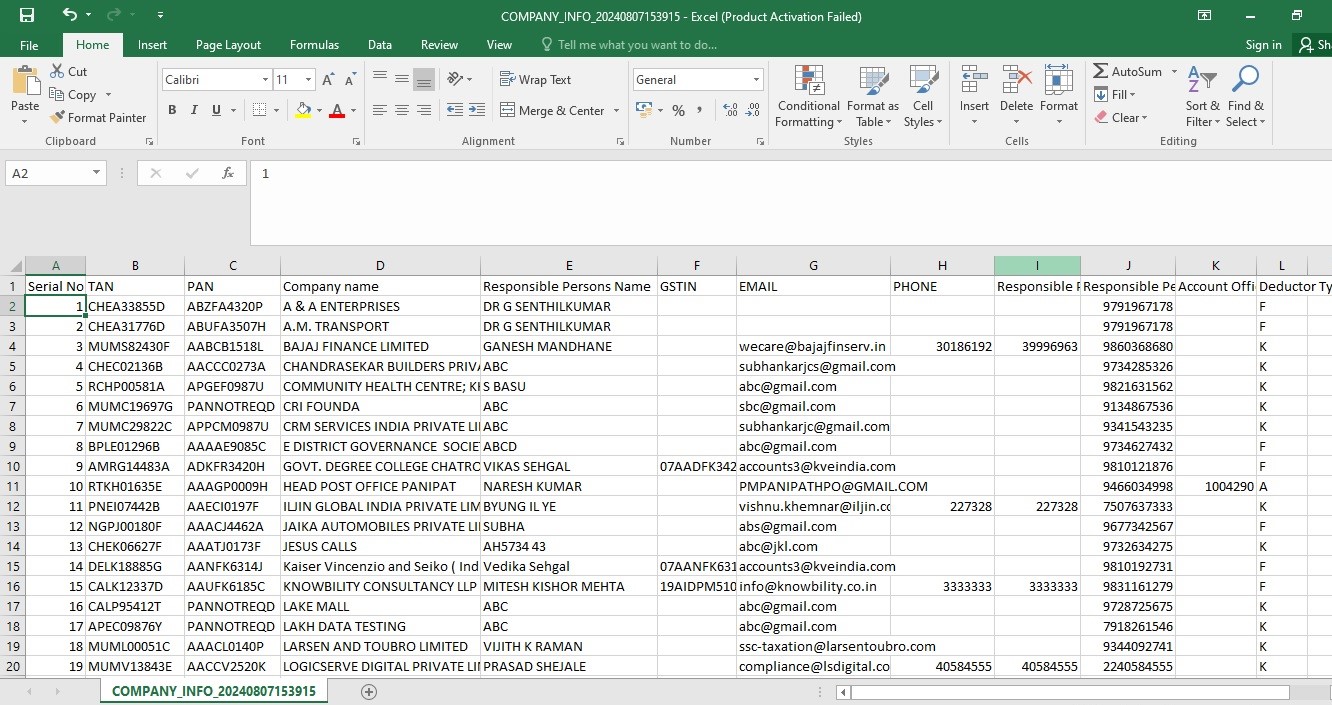Set Top Align vertical alignment
The image size is (1332, 705).
(x=380, y=79)
